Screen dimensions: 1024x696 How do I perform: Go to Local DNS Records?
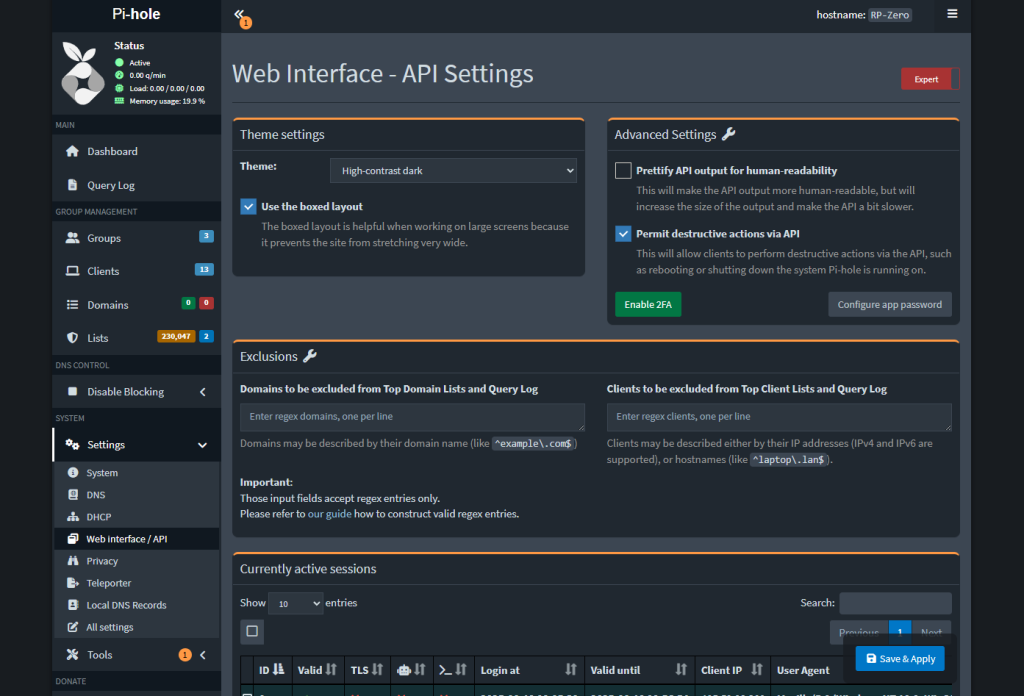click(x=126, y=605)
